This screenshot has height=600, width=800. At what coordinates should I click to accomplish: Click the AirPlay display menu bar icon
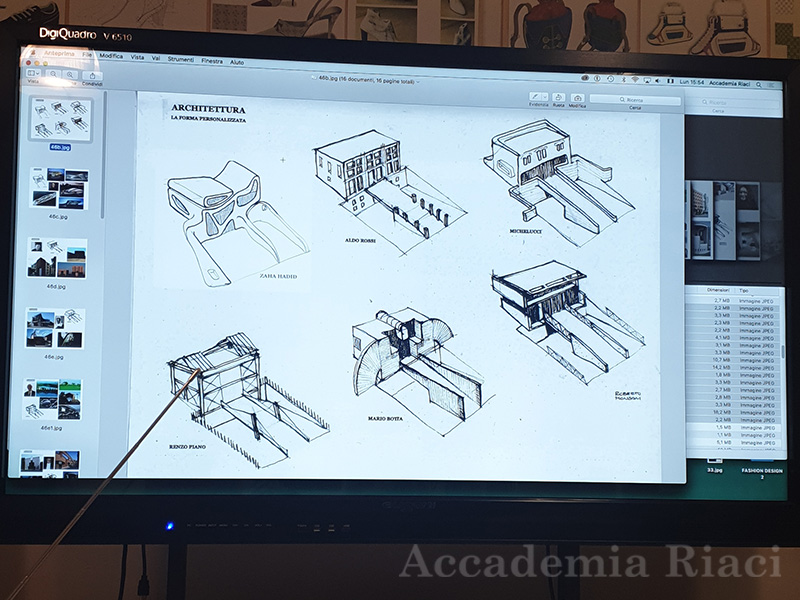pos(647,80)
